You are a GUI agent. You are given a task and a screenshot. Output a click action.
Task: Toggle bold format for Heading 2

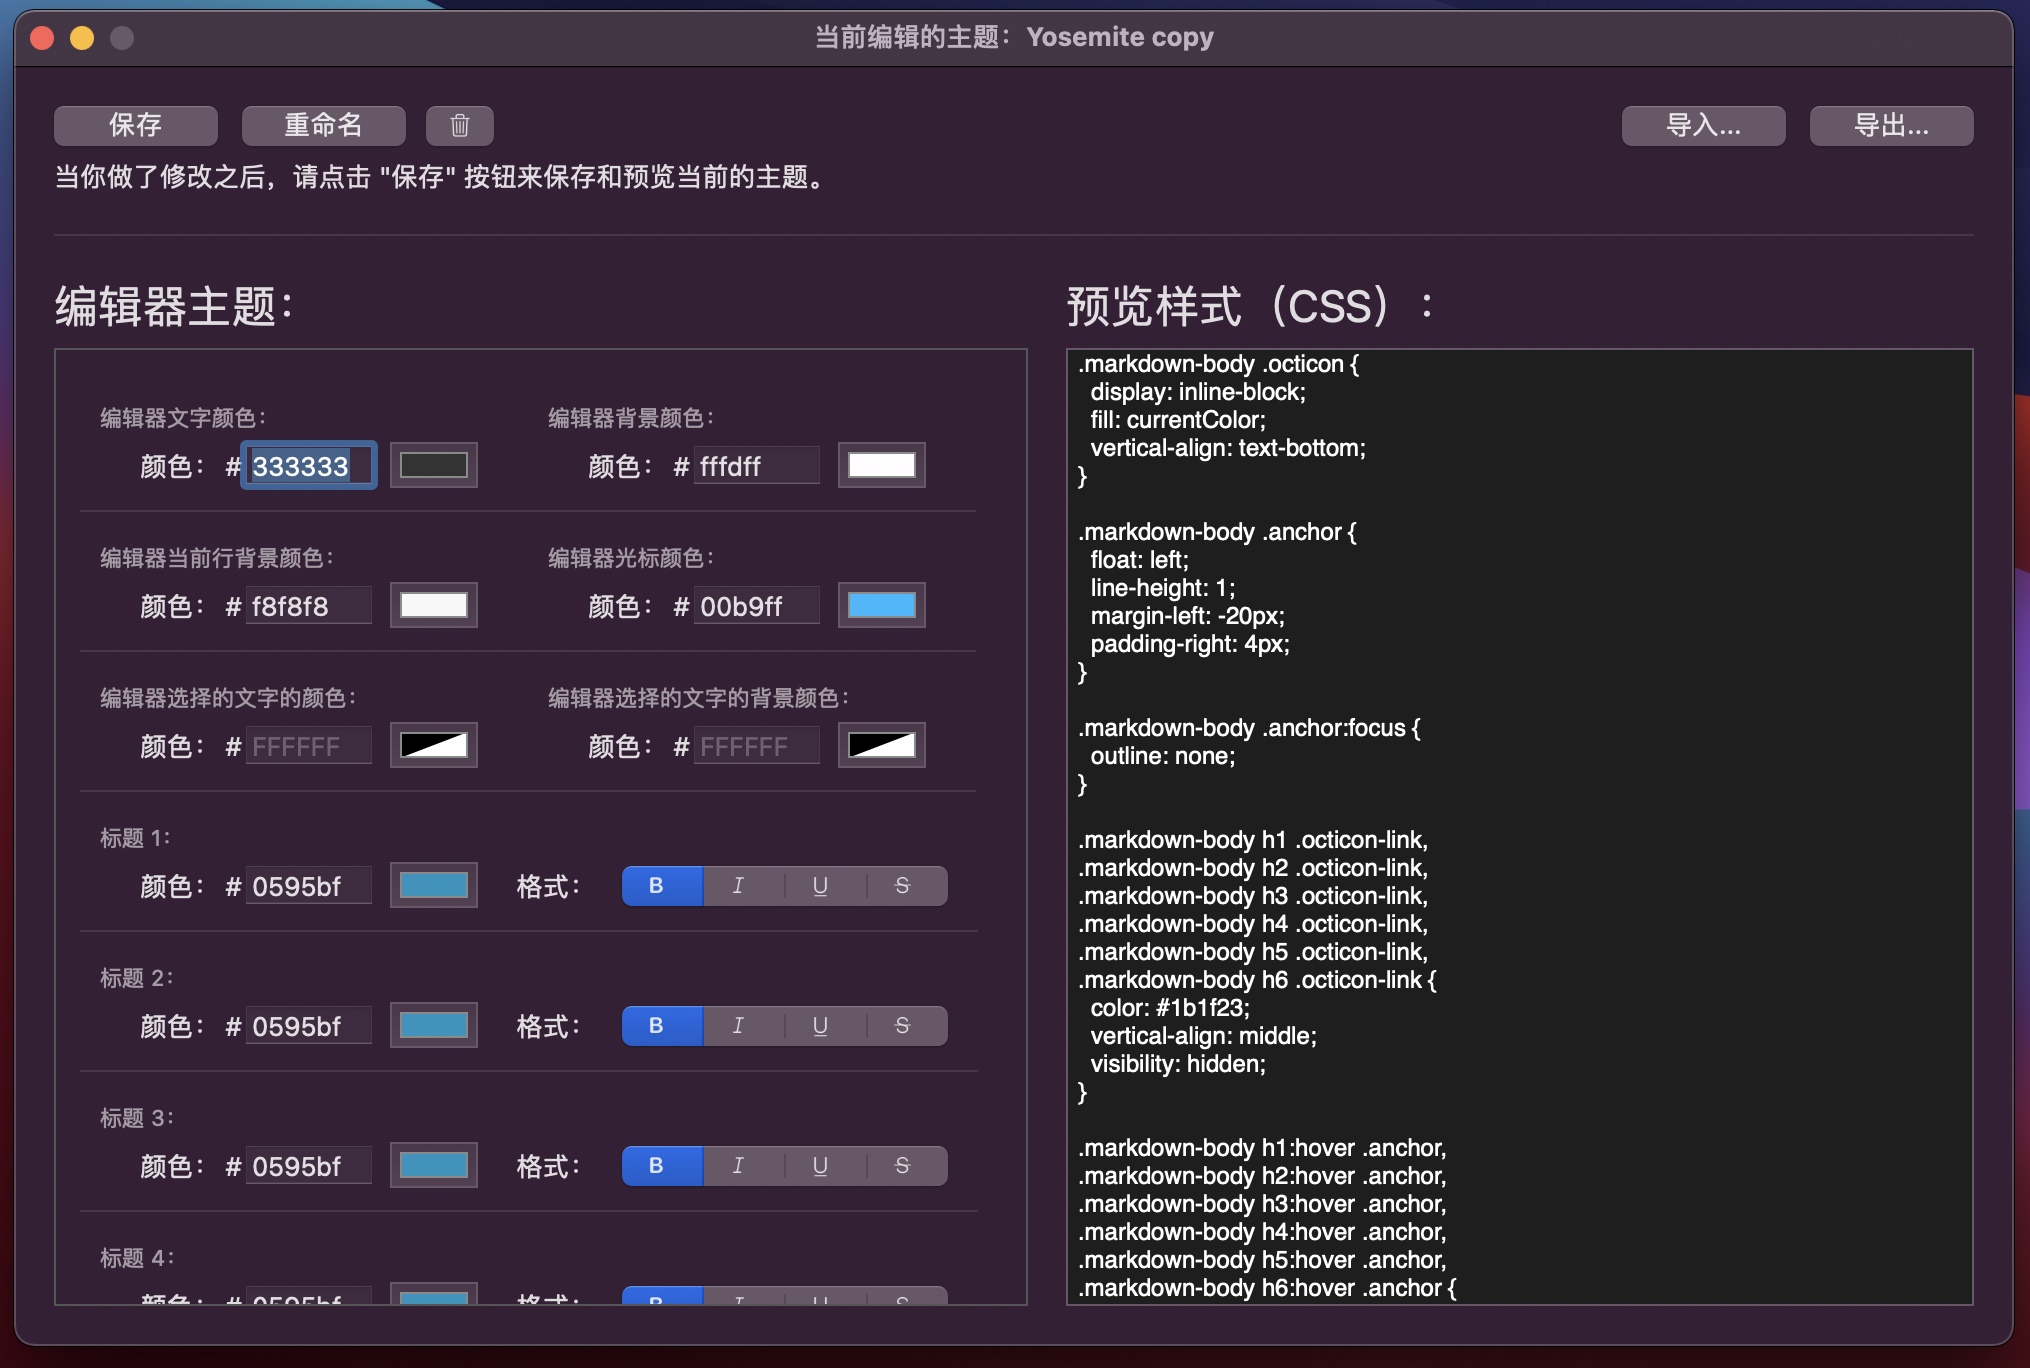656,1026
